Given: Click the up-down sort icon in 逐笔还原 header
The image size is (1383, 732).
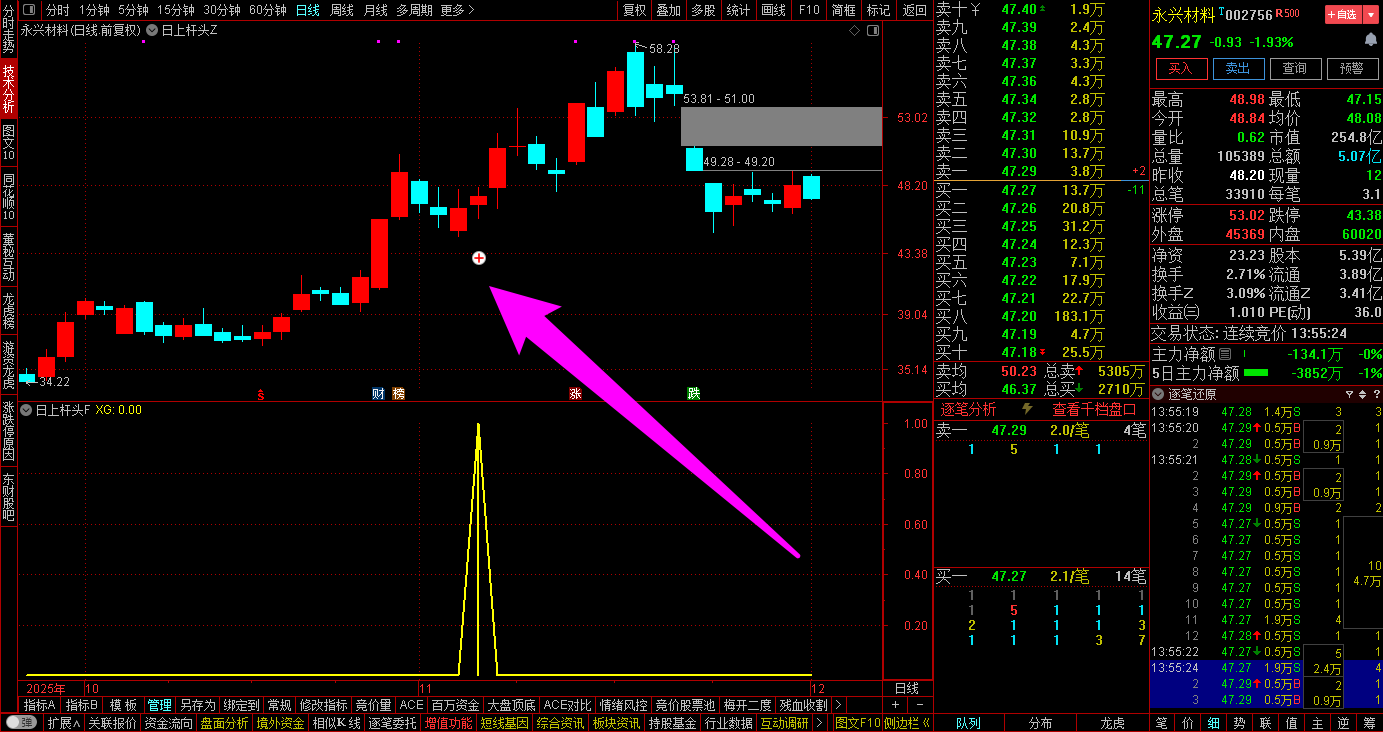Looking at the screenshot, I should coord(1360,394).
